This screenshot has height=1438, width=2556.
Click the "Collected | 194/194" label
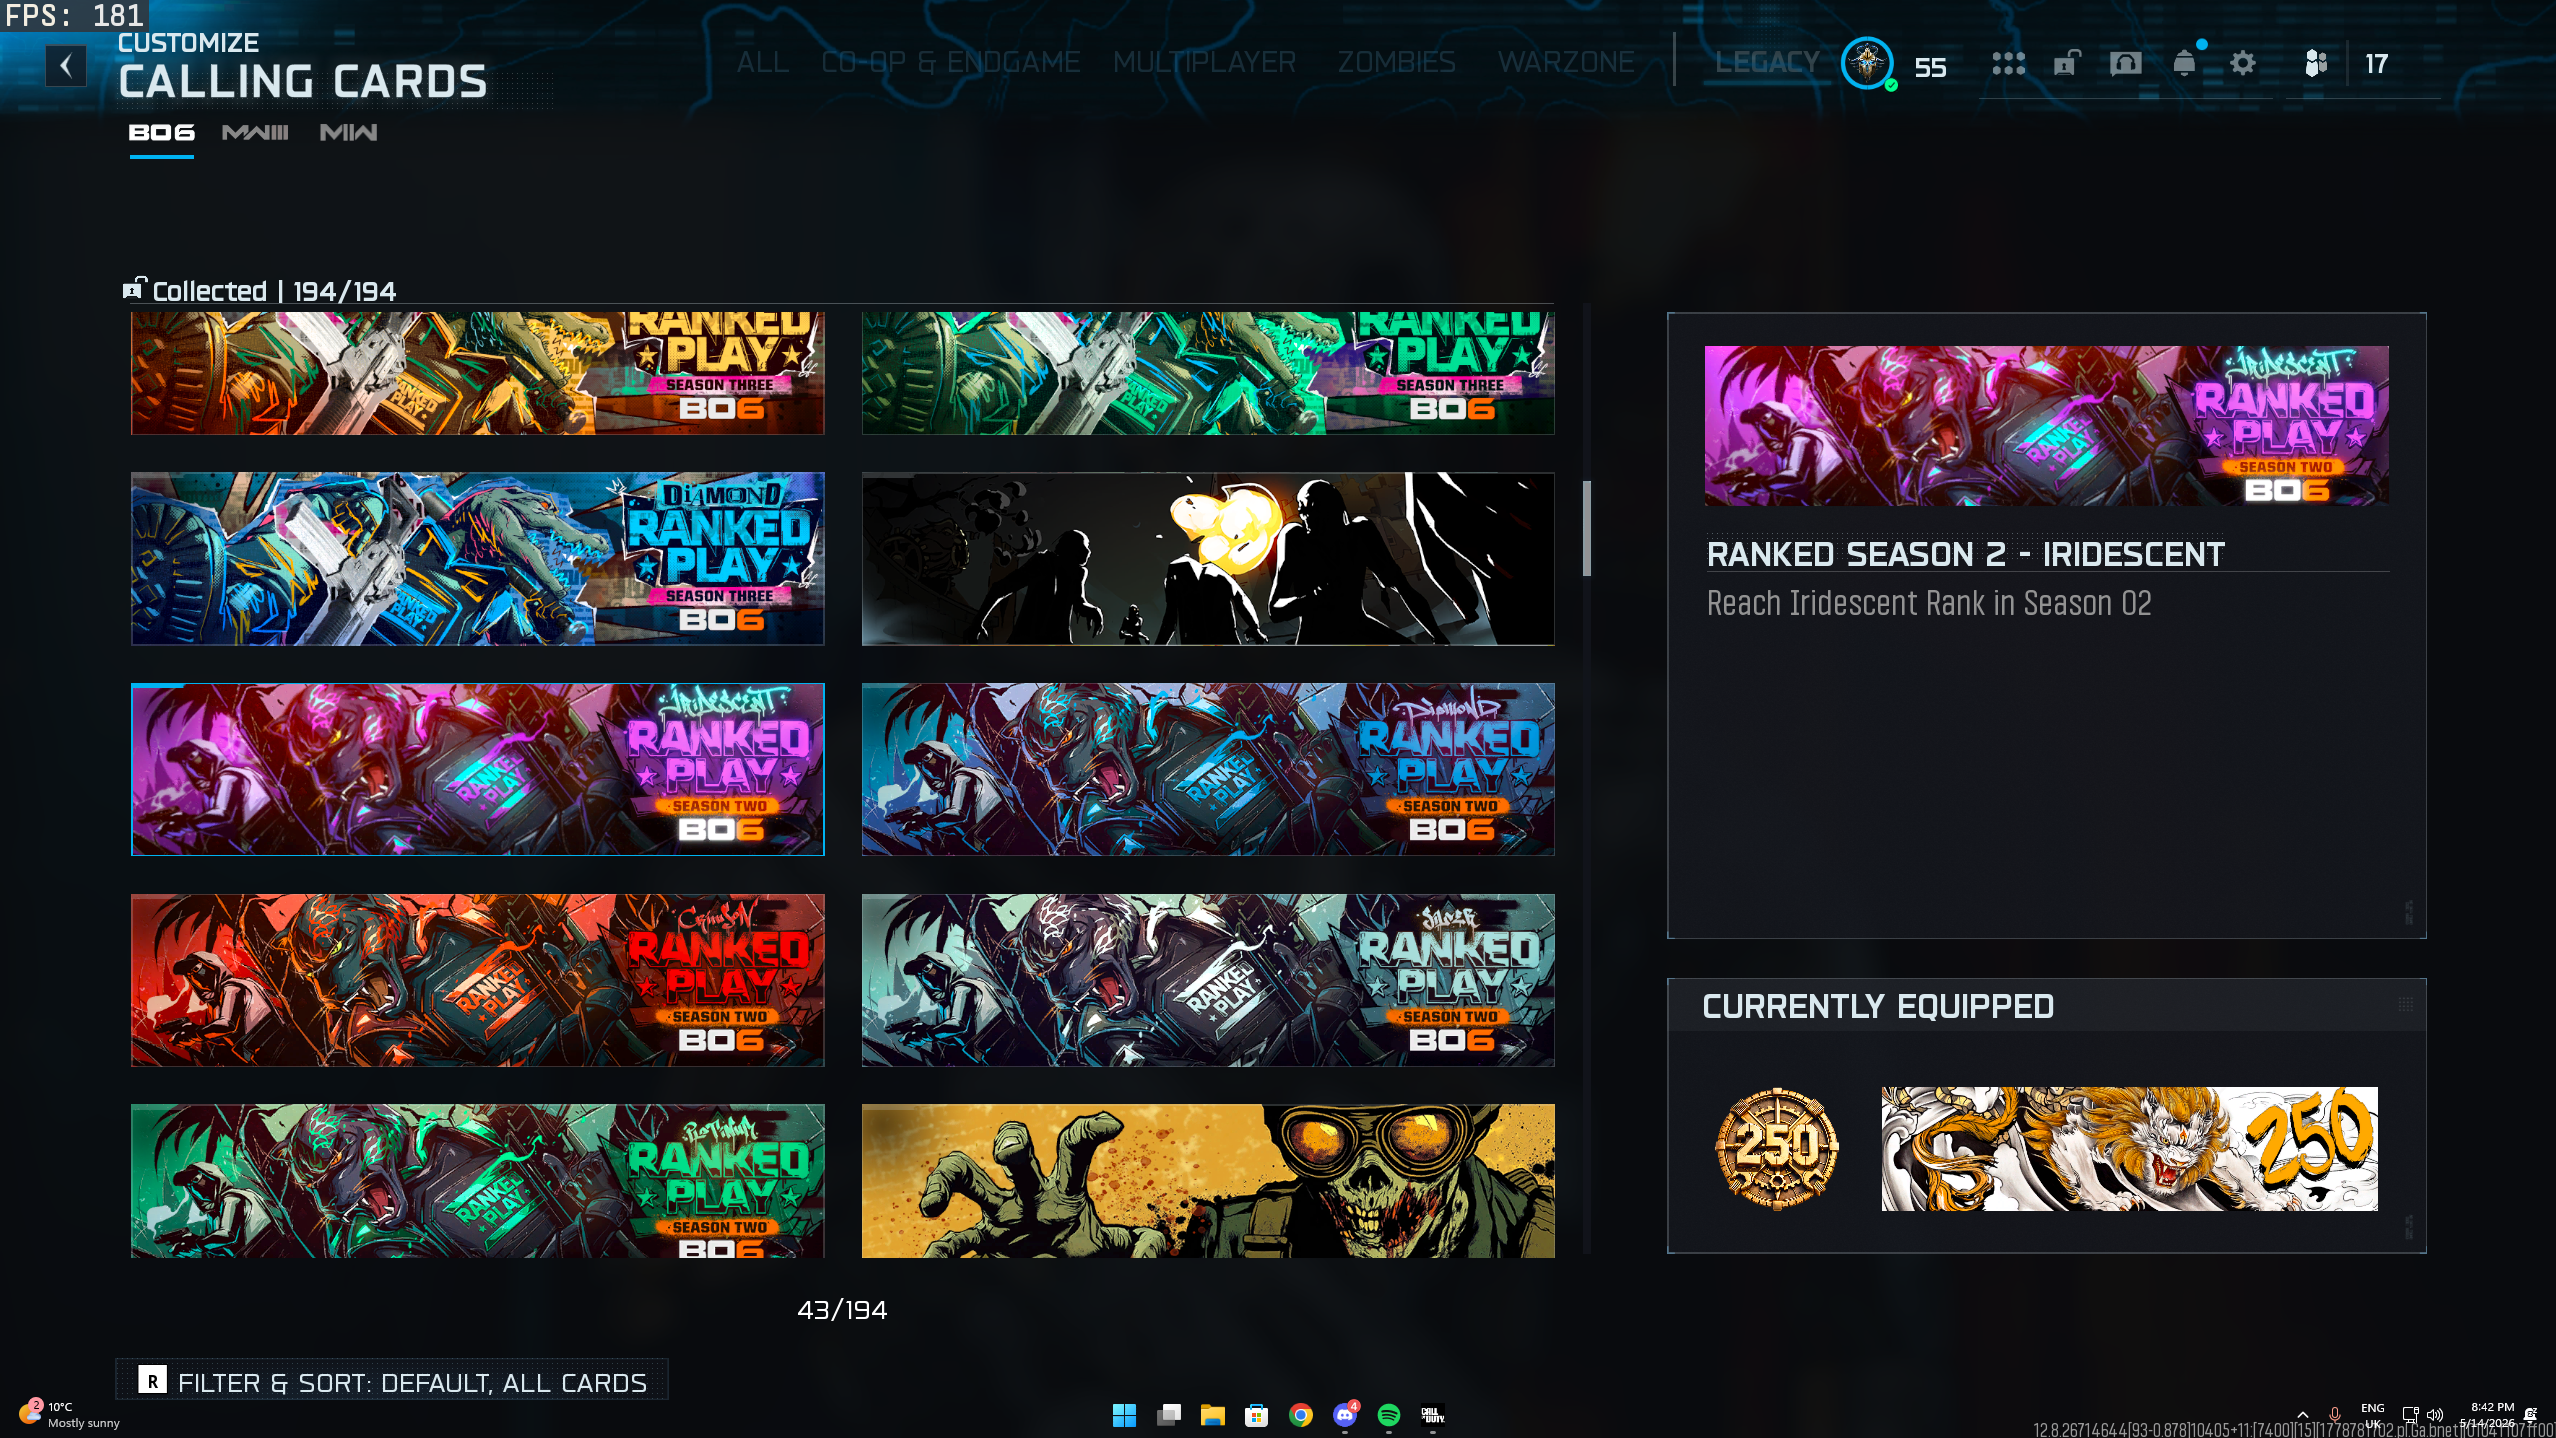[x=274, y=291]
